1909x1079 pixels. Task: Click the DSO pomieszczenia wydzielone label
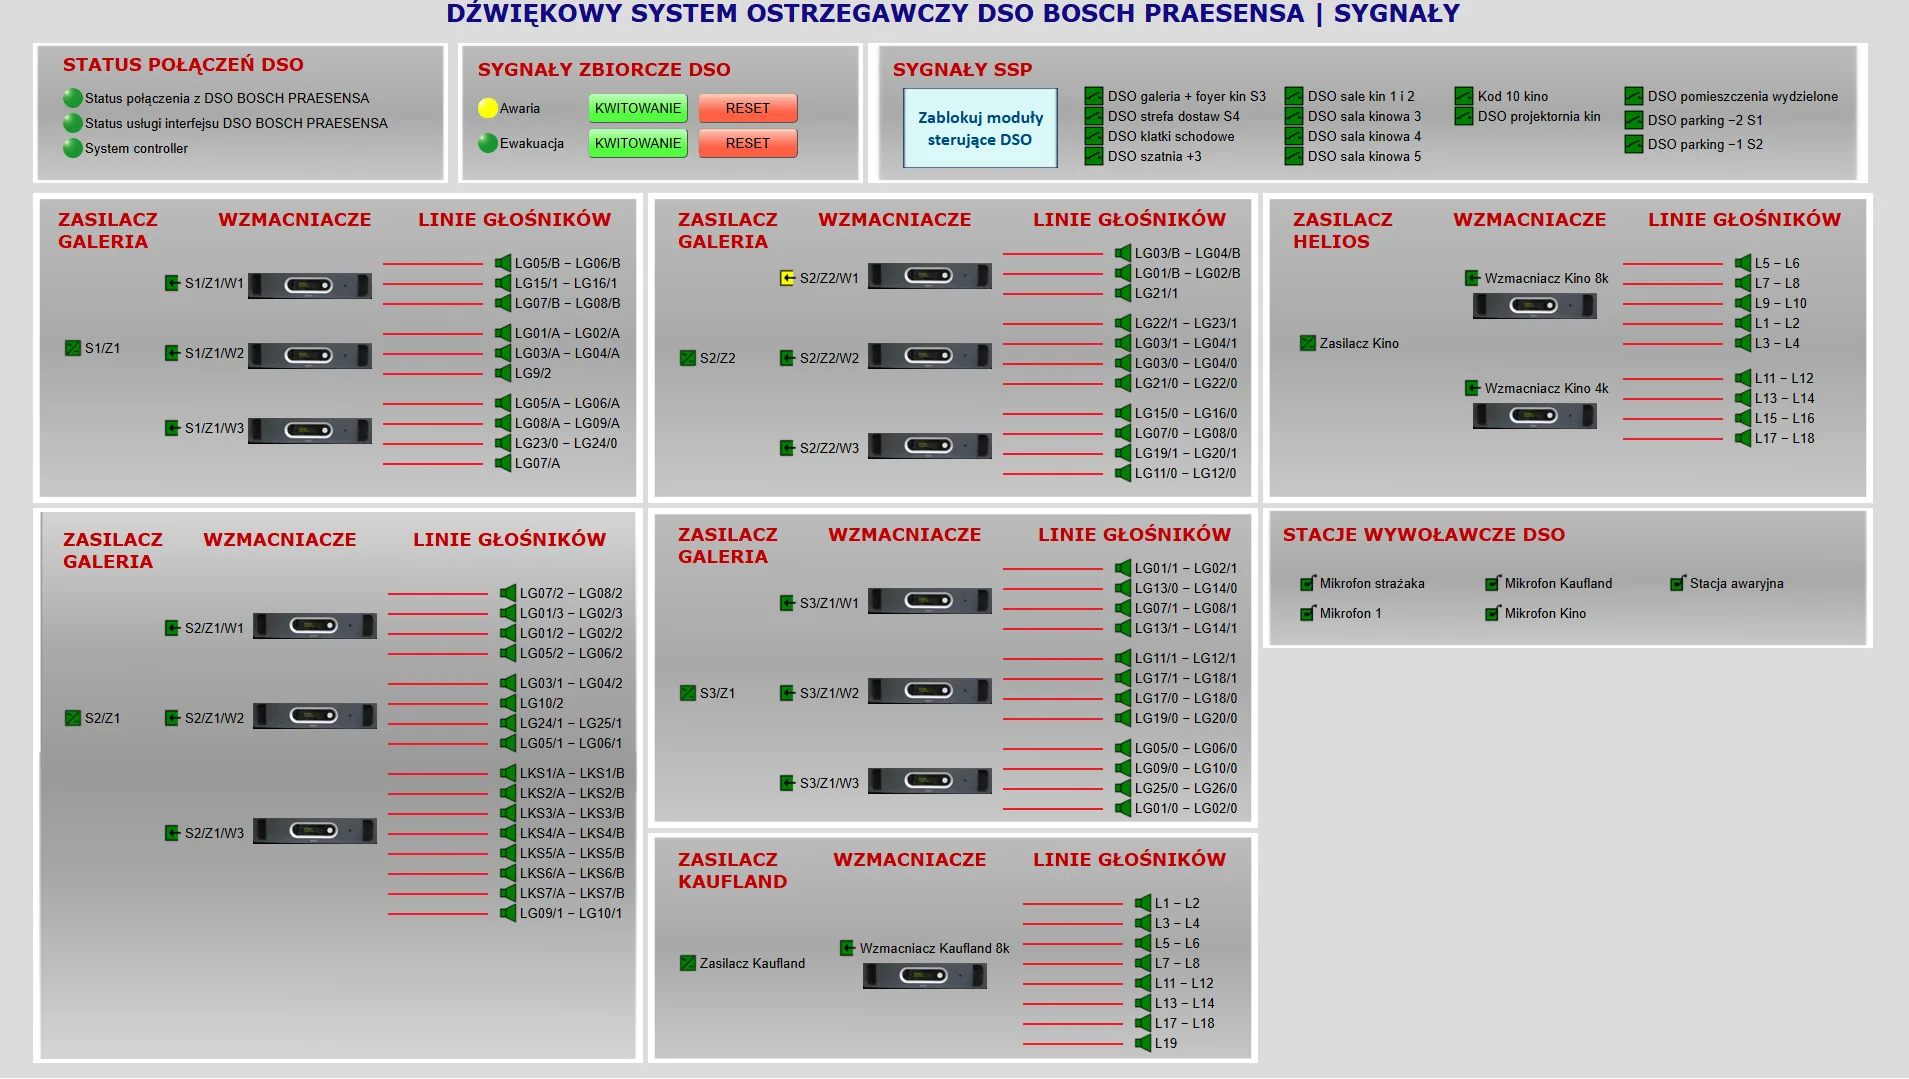(x=1743, y=96)
